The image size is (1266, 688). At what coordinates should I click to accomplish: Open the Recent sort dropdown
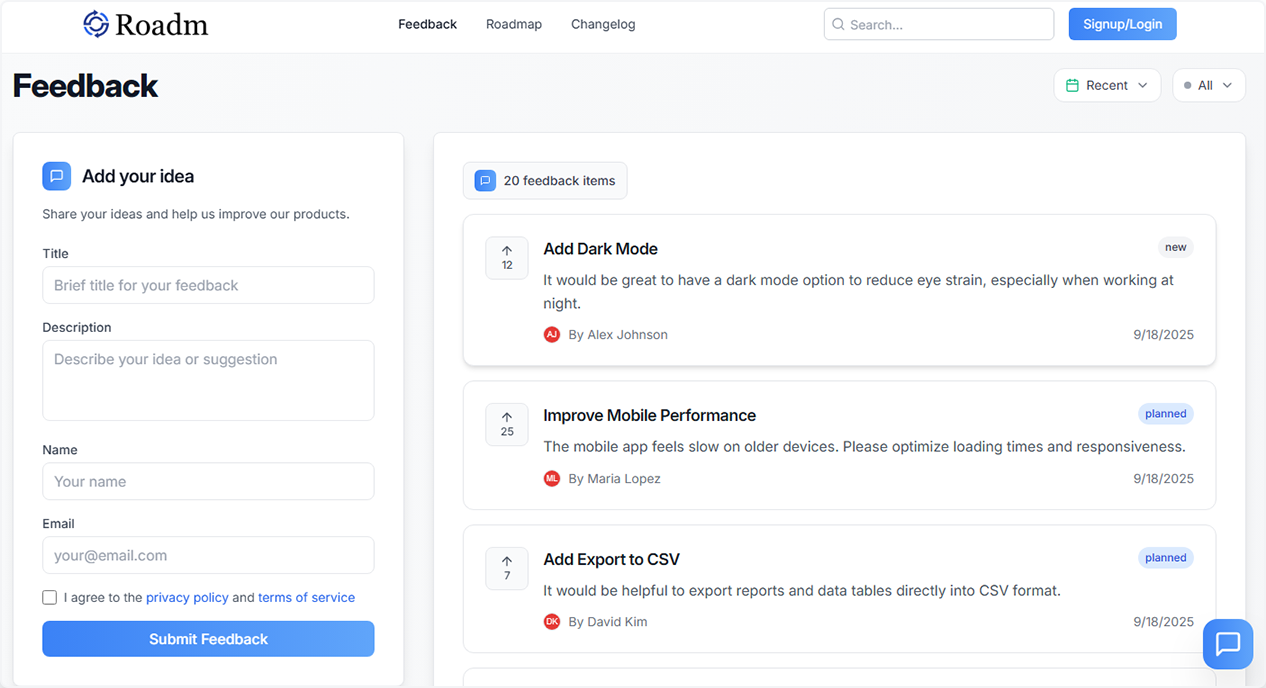click(1107, 85)
